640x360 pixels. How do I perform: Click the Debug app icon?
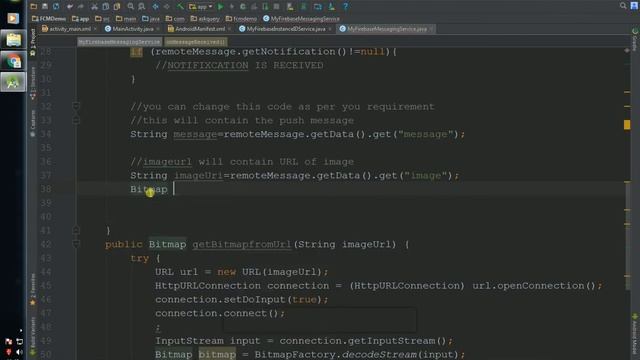[x=243, y=7]
